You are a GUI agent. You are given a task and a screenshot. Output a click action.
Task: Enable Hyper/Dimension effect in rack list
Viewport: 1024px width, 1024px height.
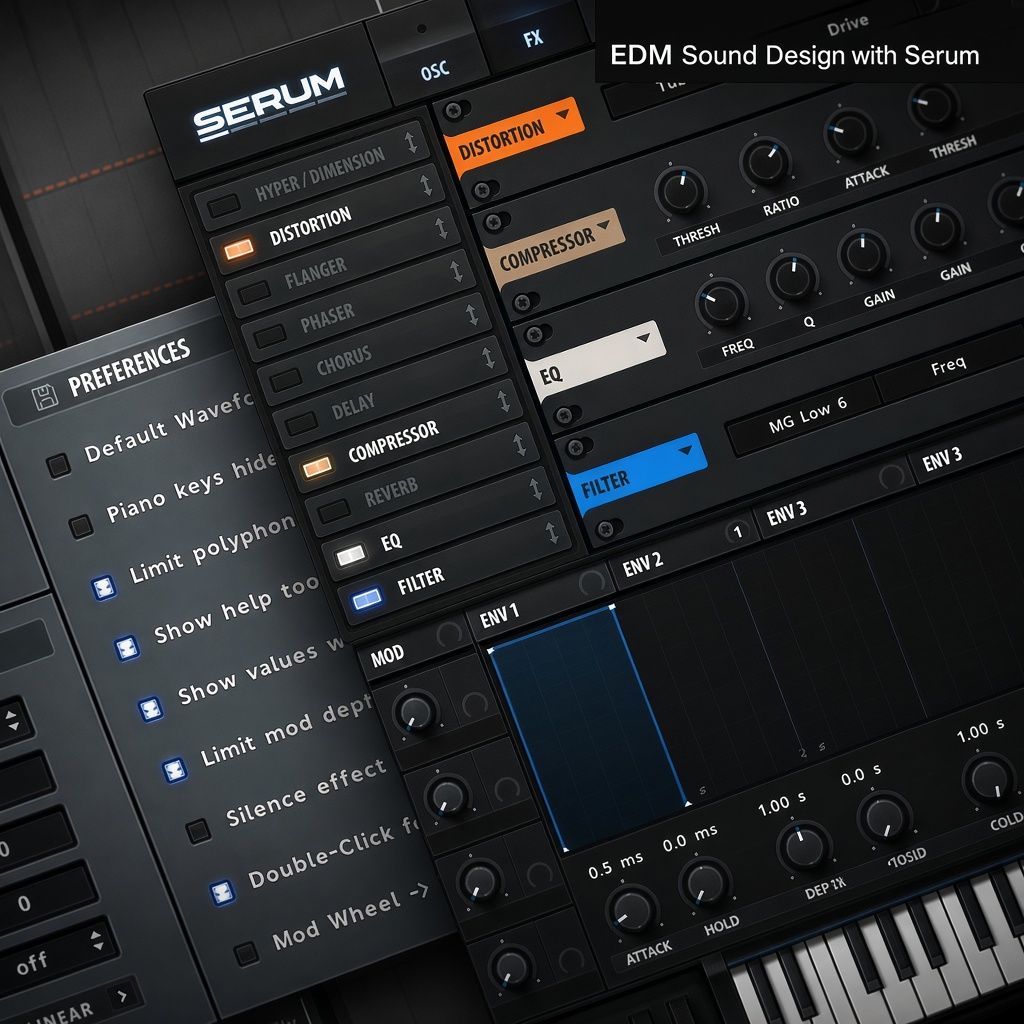[x=224, y=206]
